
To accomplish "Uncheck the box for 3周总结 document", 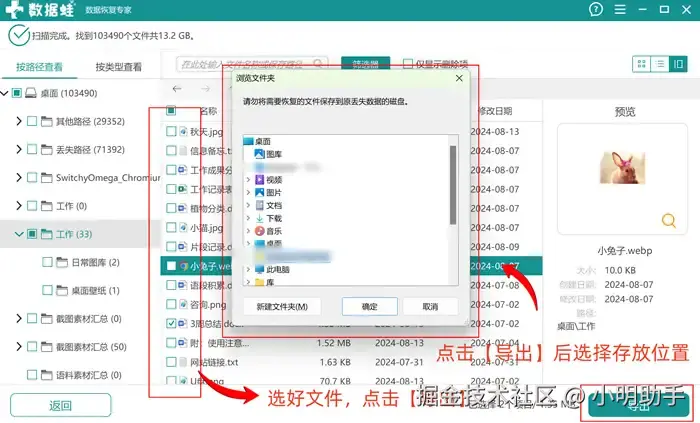I will (171, 323).
